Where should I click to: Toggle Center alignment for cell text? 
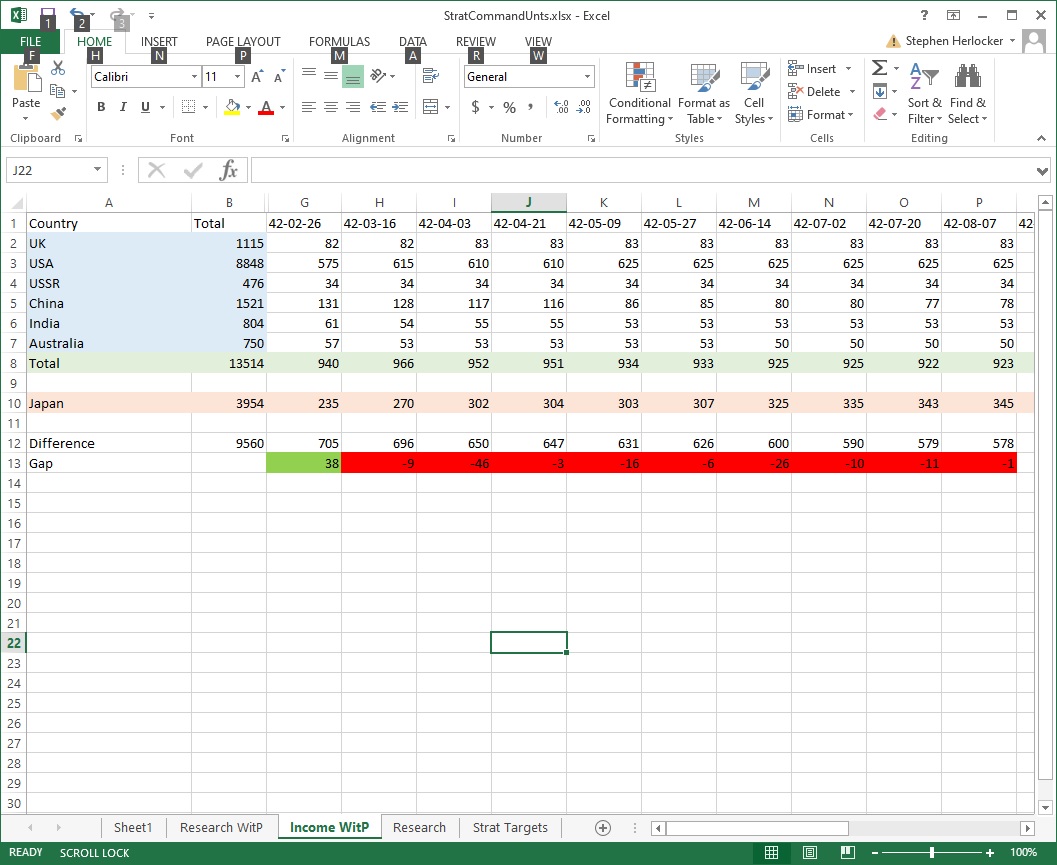pyautogui.click(x=330, y=107)
